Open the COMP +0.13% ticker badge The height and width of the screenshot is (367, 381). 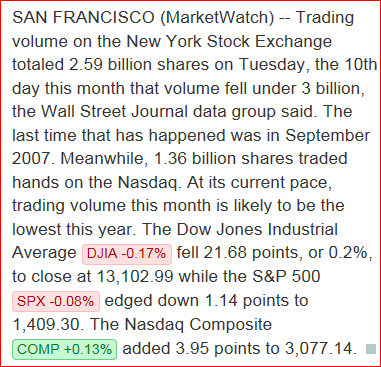[x=65, y=349]
